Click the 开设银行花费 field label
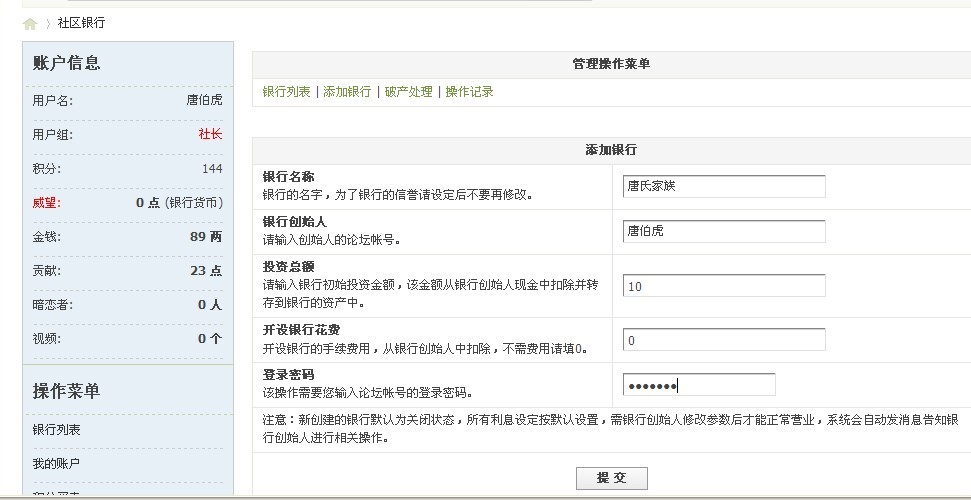 click(x=301, y=330)
